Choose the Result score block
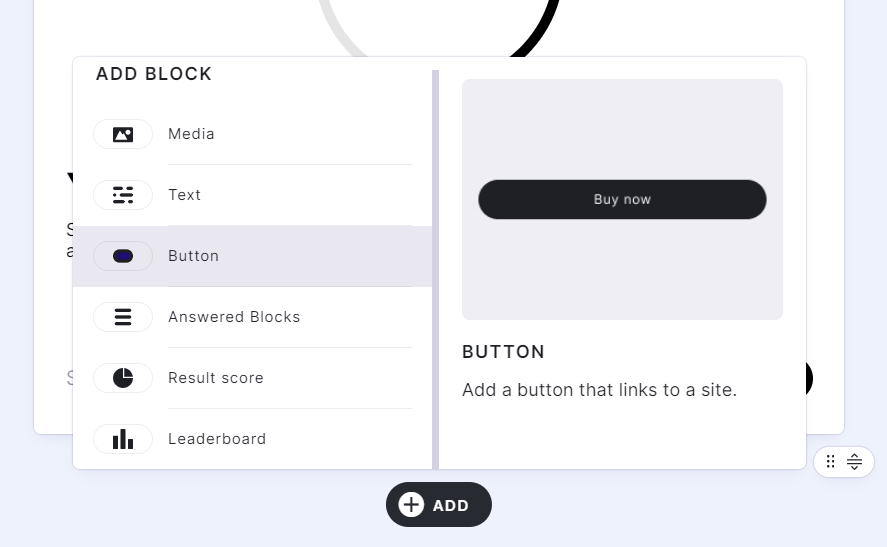This screenshot has width=887, height=547. pos(216,378)
